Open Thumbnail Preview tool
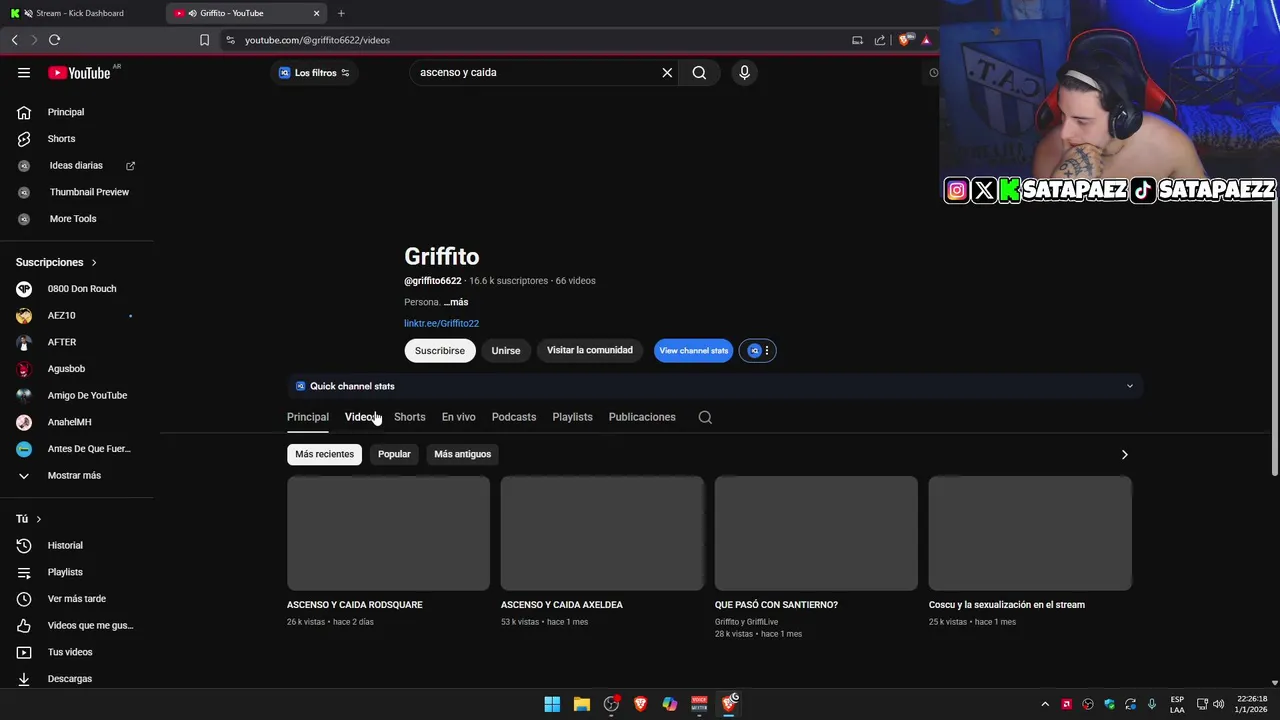Viewport: 1280px width, 720px height. (x=89, y=192)
